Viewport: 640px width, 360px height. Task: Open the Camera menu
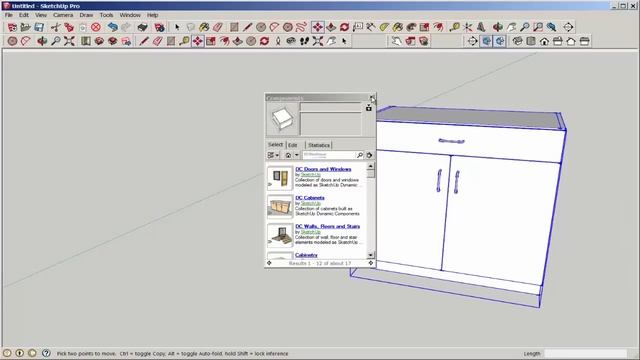click(x=63, y=15)
